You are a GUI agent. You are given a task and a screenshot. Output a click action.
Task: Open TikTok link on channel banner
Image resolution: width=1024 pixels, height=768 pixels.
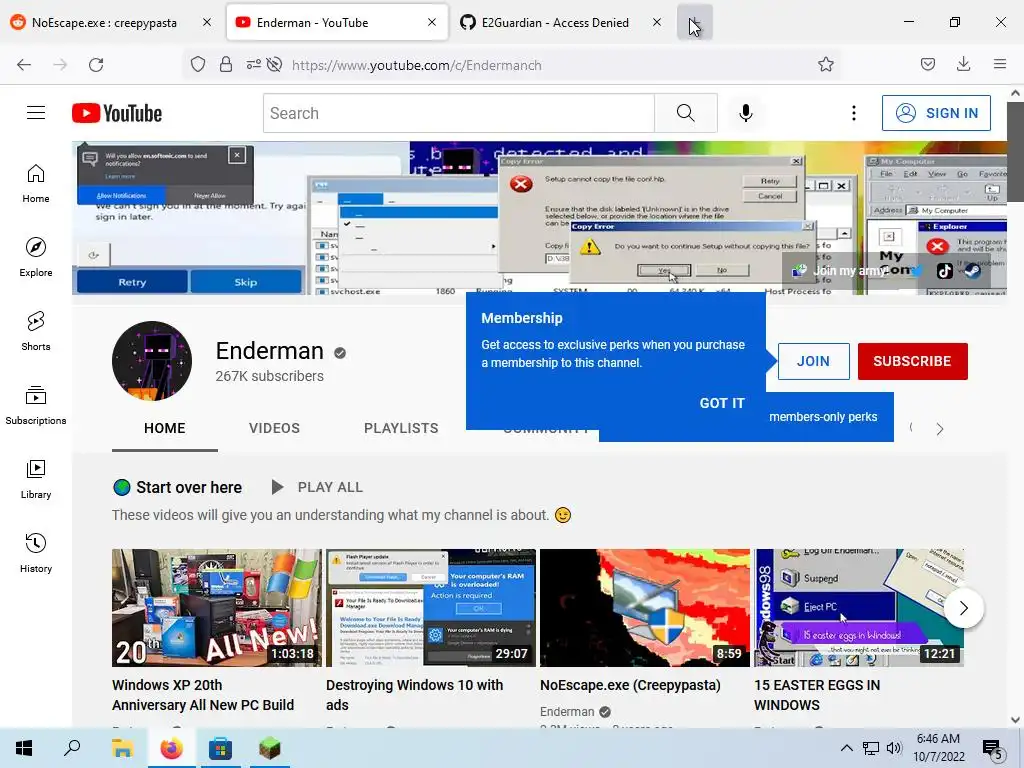point(944,270)
